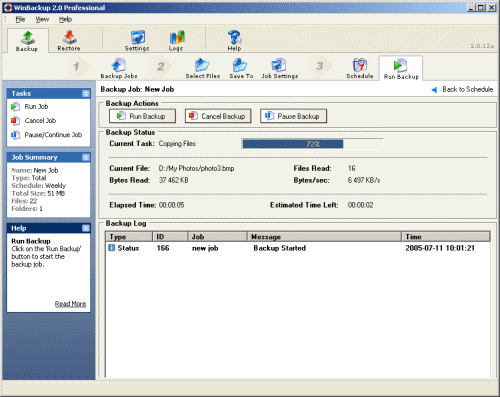500x397 pixels.
Task: Click Bytes/sec value 6 497 KB/s
Action: point(364,180)
